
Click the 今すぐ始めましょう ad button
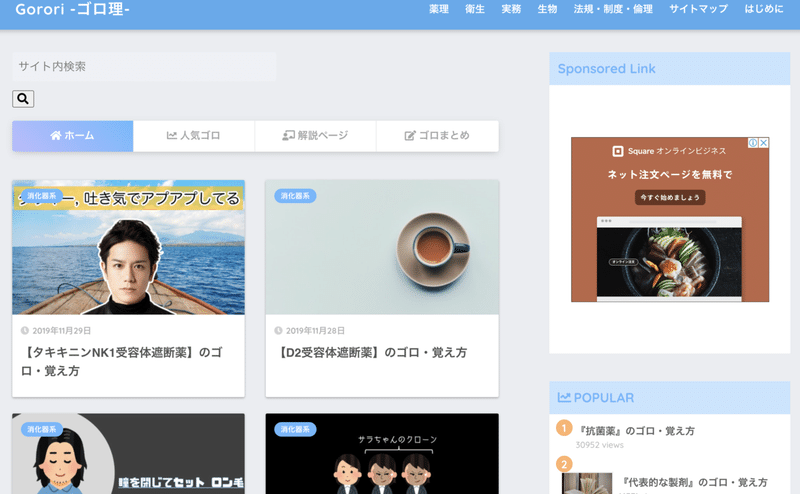[670, 197]
